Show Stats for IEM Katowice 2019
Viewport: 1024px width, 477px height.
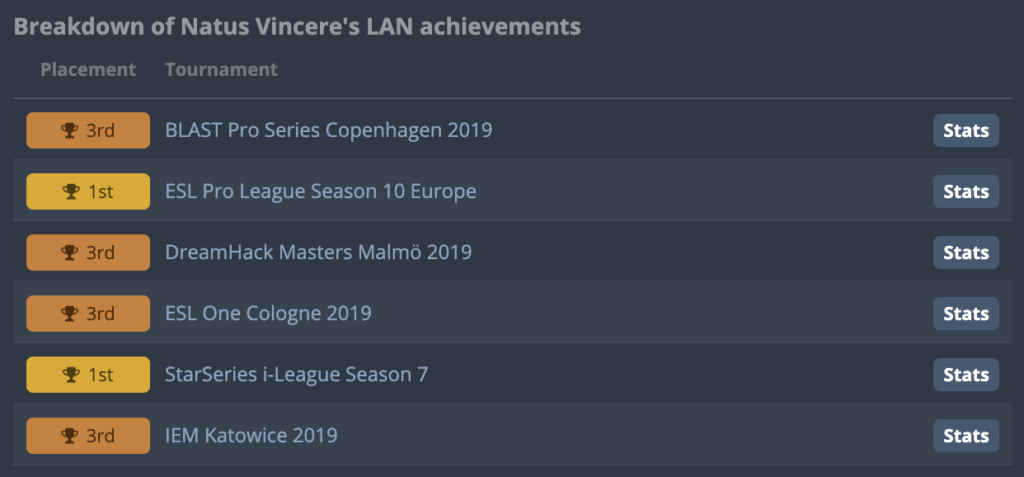pyautogui.click(x=966, y=436)
